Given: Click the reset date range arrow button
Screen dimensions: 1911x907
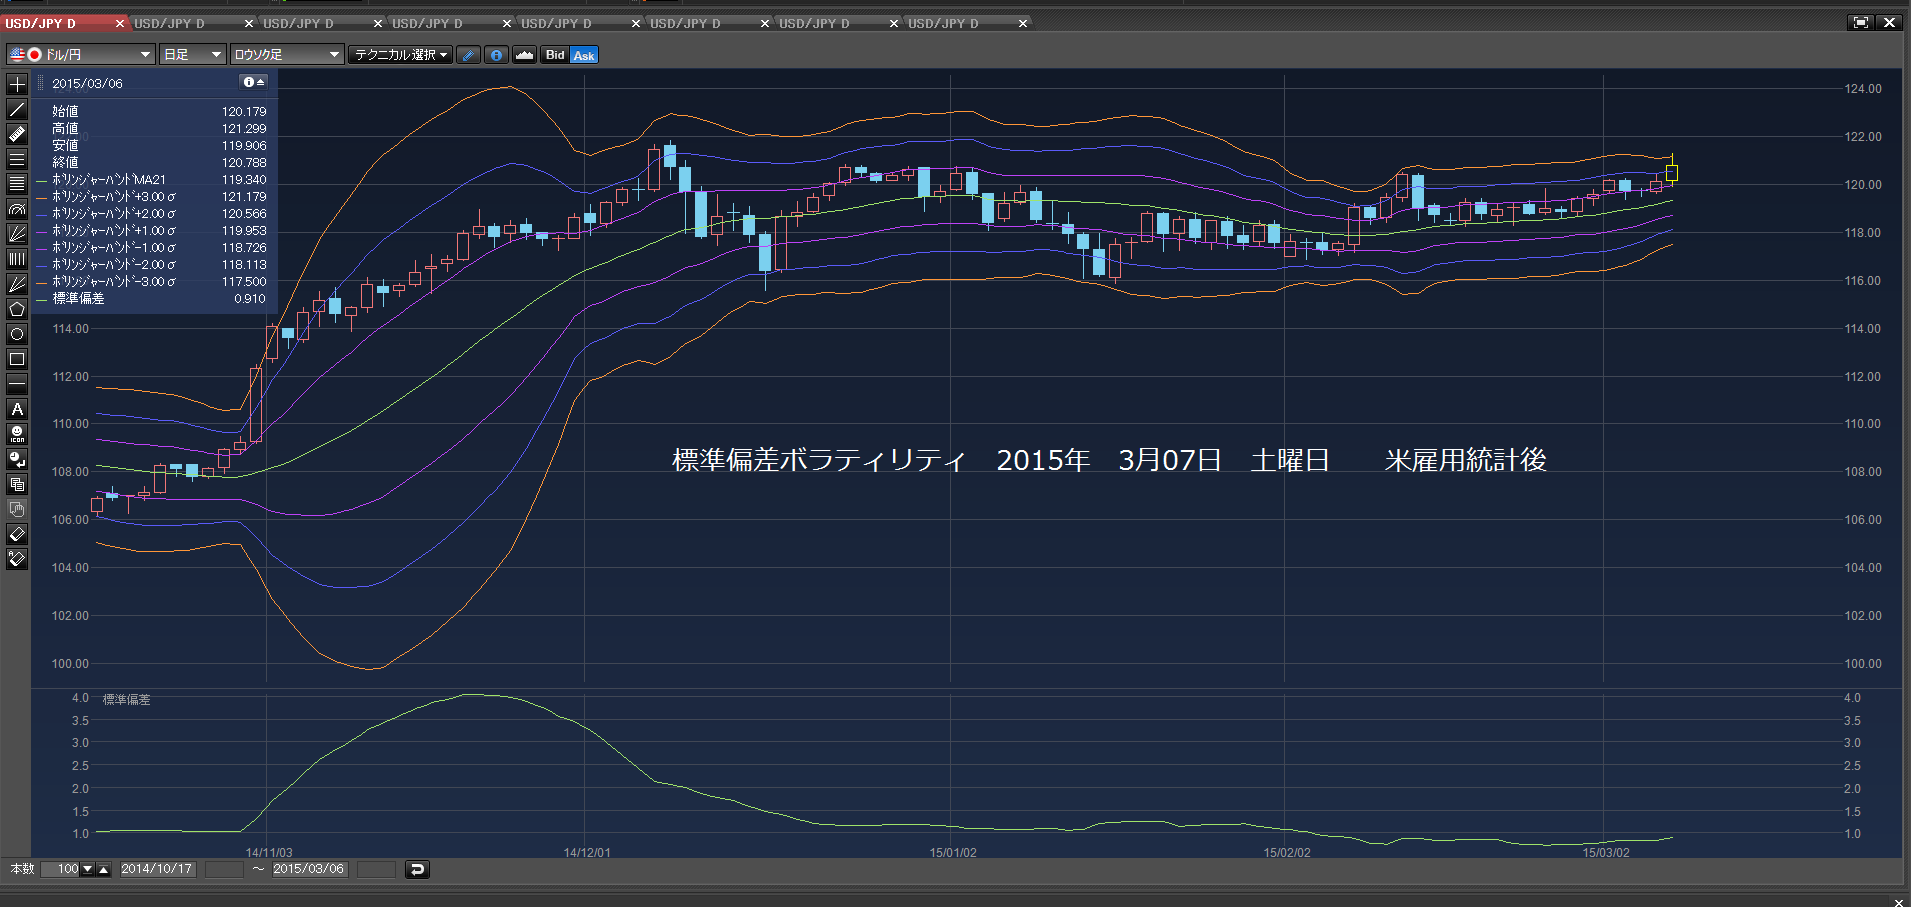Looking at the screenshot, I should point(417,869).
